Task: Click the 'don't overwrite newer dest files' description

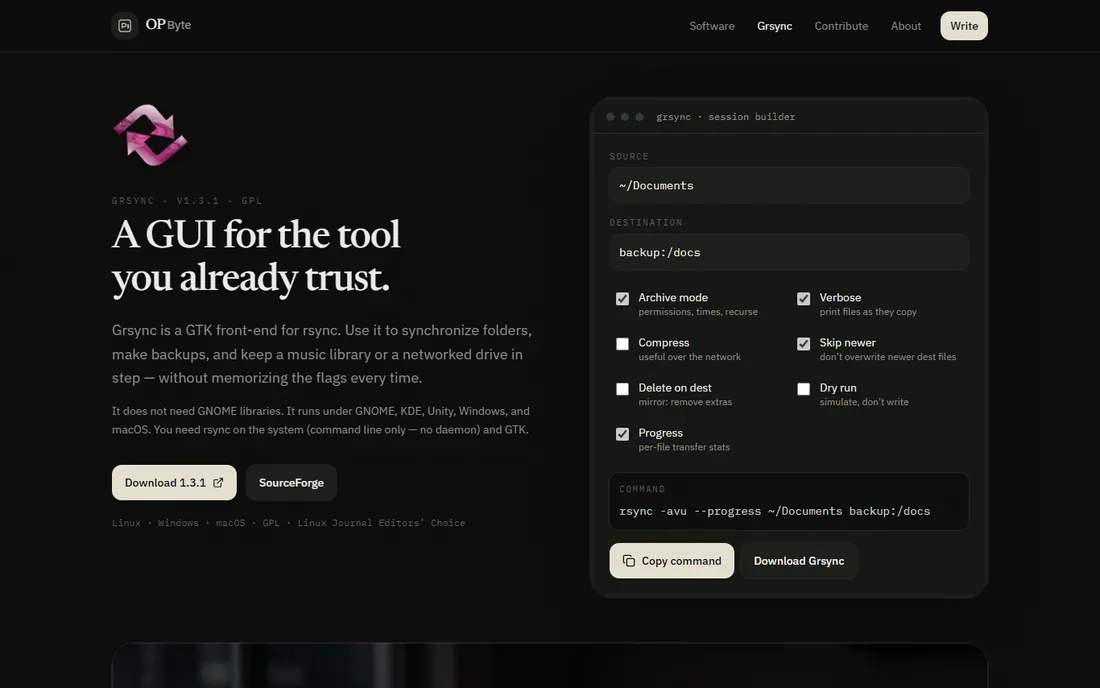Action: pyautogui.click(x=887, y=357)
